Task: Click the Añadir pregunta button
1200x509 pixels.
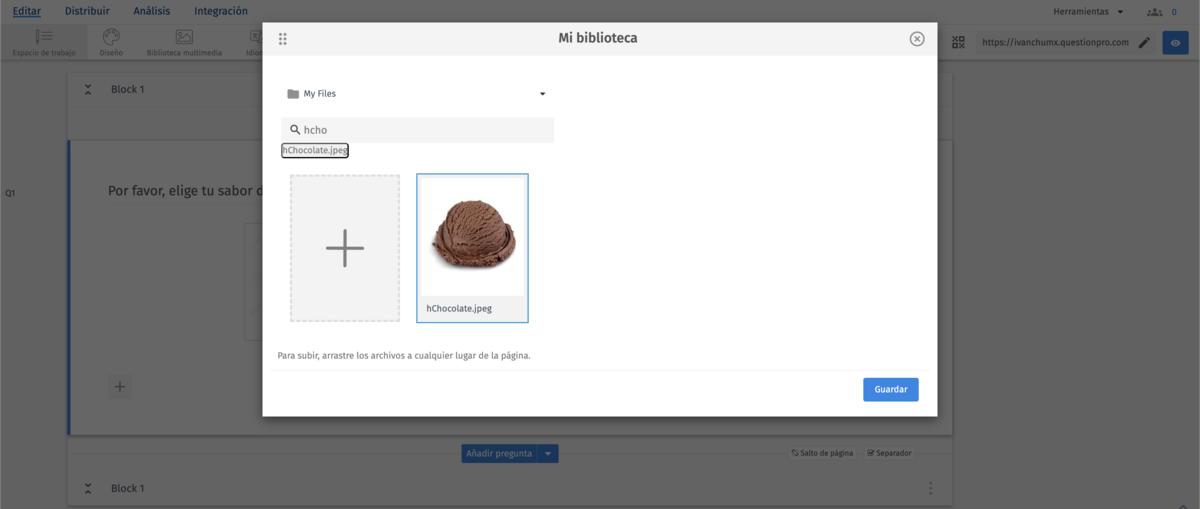Action: 499,453
